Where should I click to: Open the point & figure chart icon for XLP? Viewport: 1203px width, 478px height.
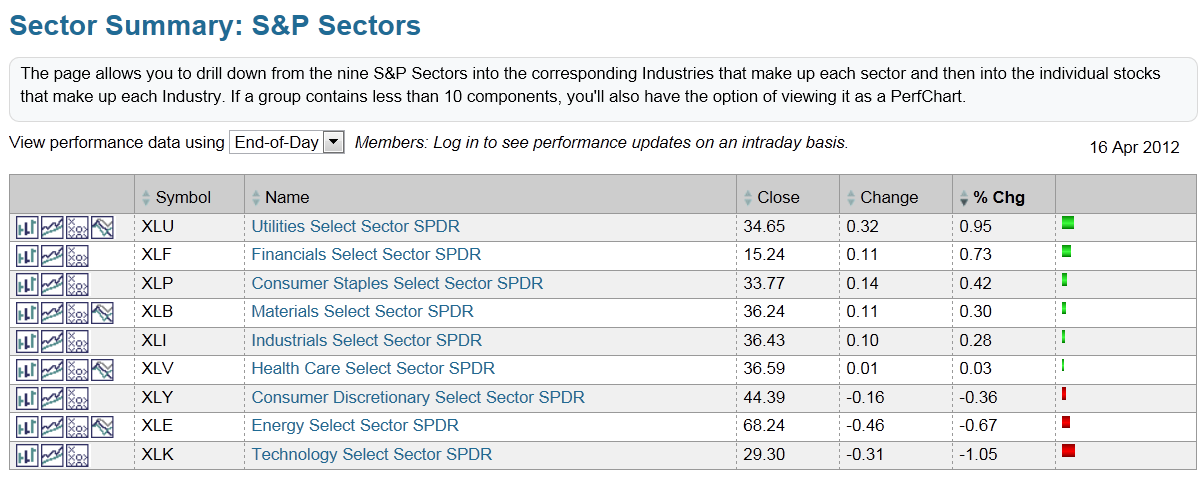tap(77, 284)
